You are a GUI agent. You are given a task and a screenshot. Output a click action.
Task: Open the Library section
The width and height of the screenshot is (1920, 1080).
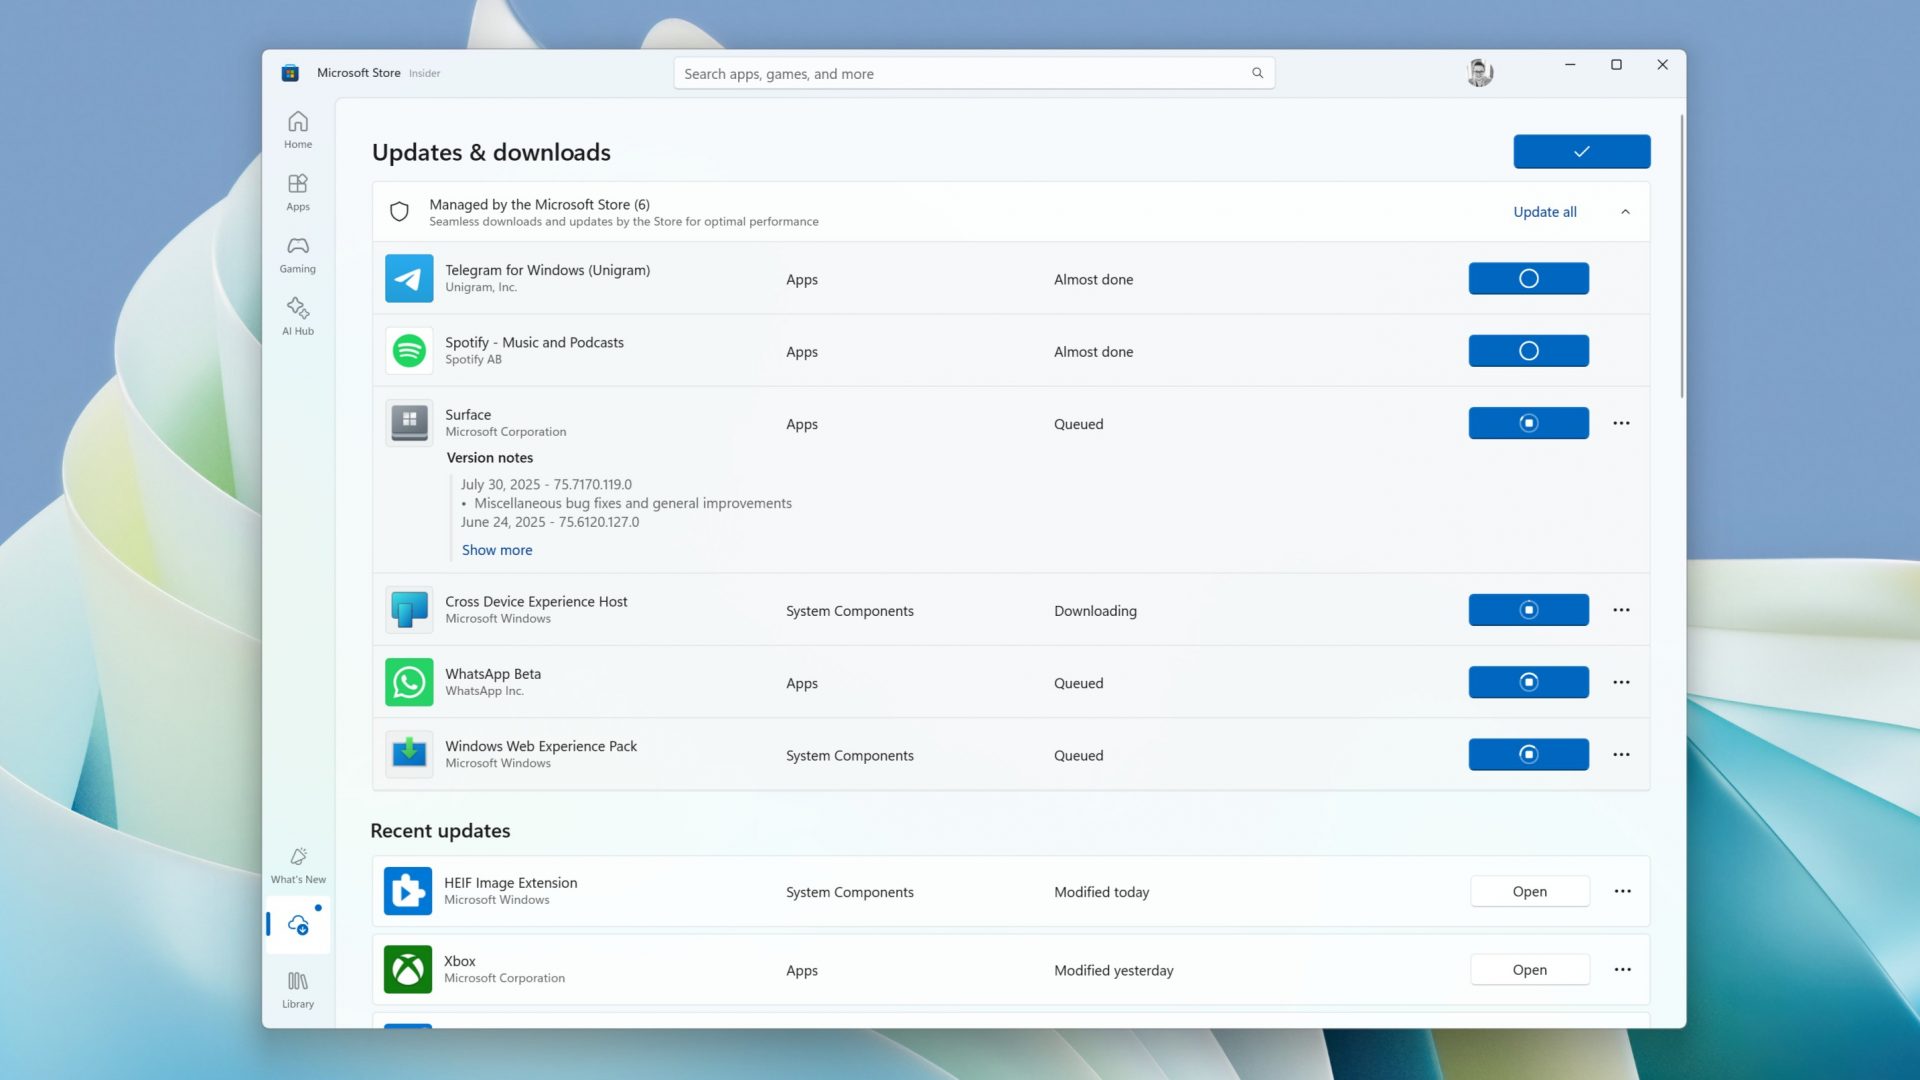[x=297, y=989]
